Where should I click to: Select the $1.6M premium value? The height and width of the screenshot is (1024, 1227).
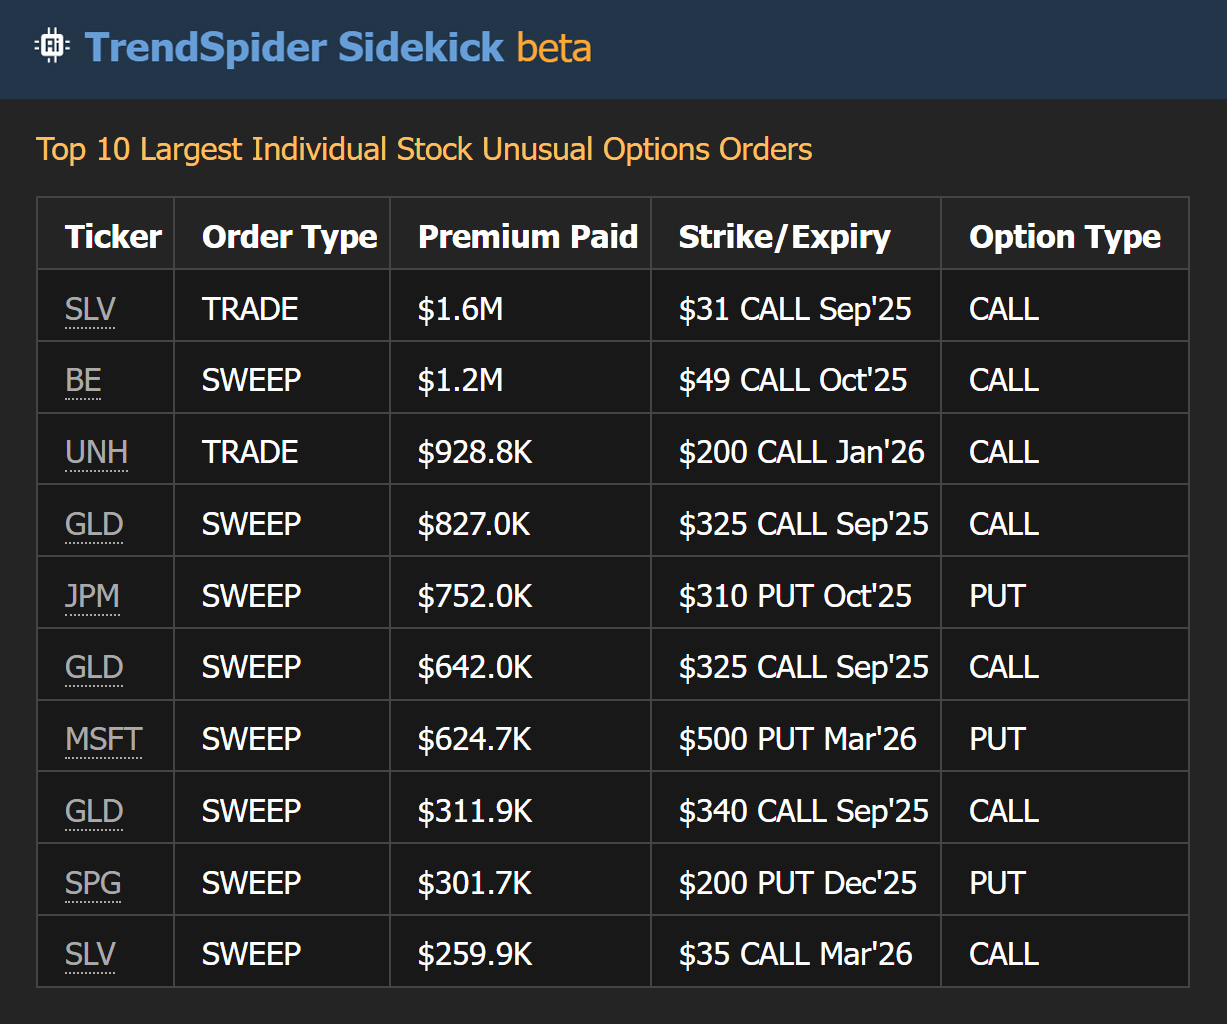(460, 309)
